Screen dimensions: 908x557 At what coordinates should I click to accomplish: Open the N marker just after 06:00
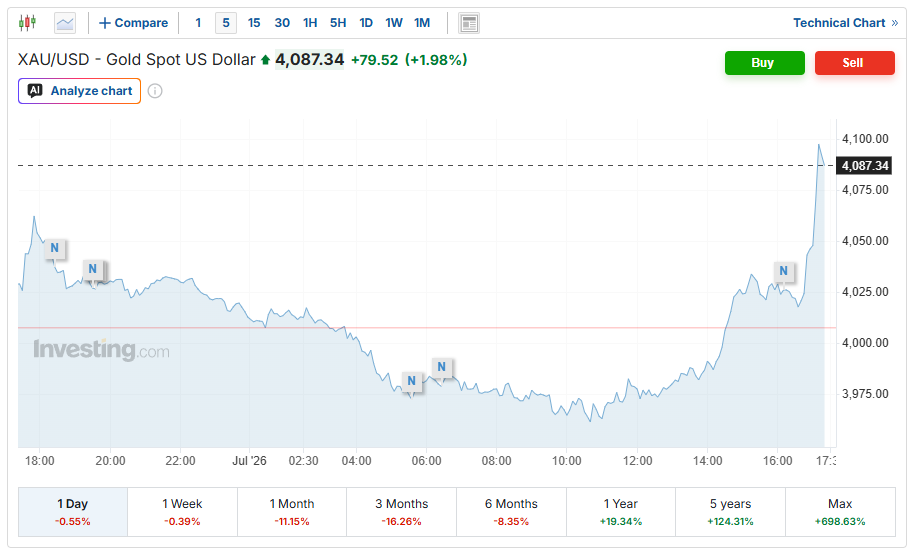(x=441, y=367)
